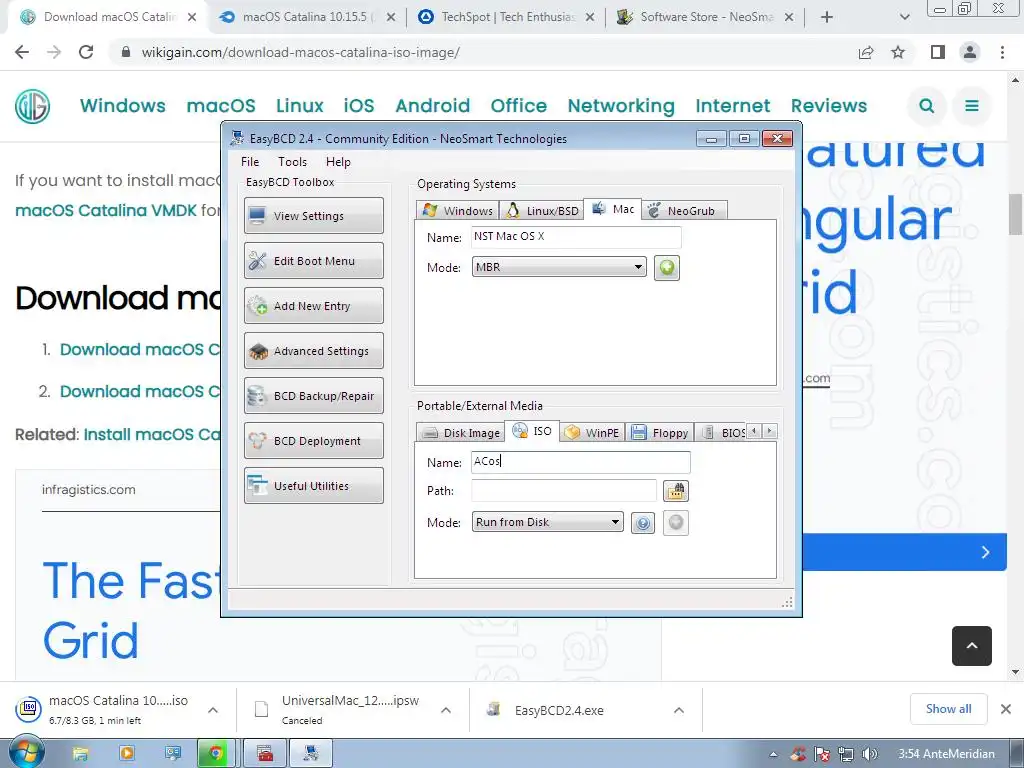Expand options for macOS Catalina iso download

(x=213, y=710)
